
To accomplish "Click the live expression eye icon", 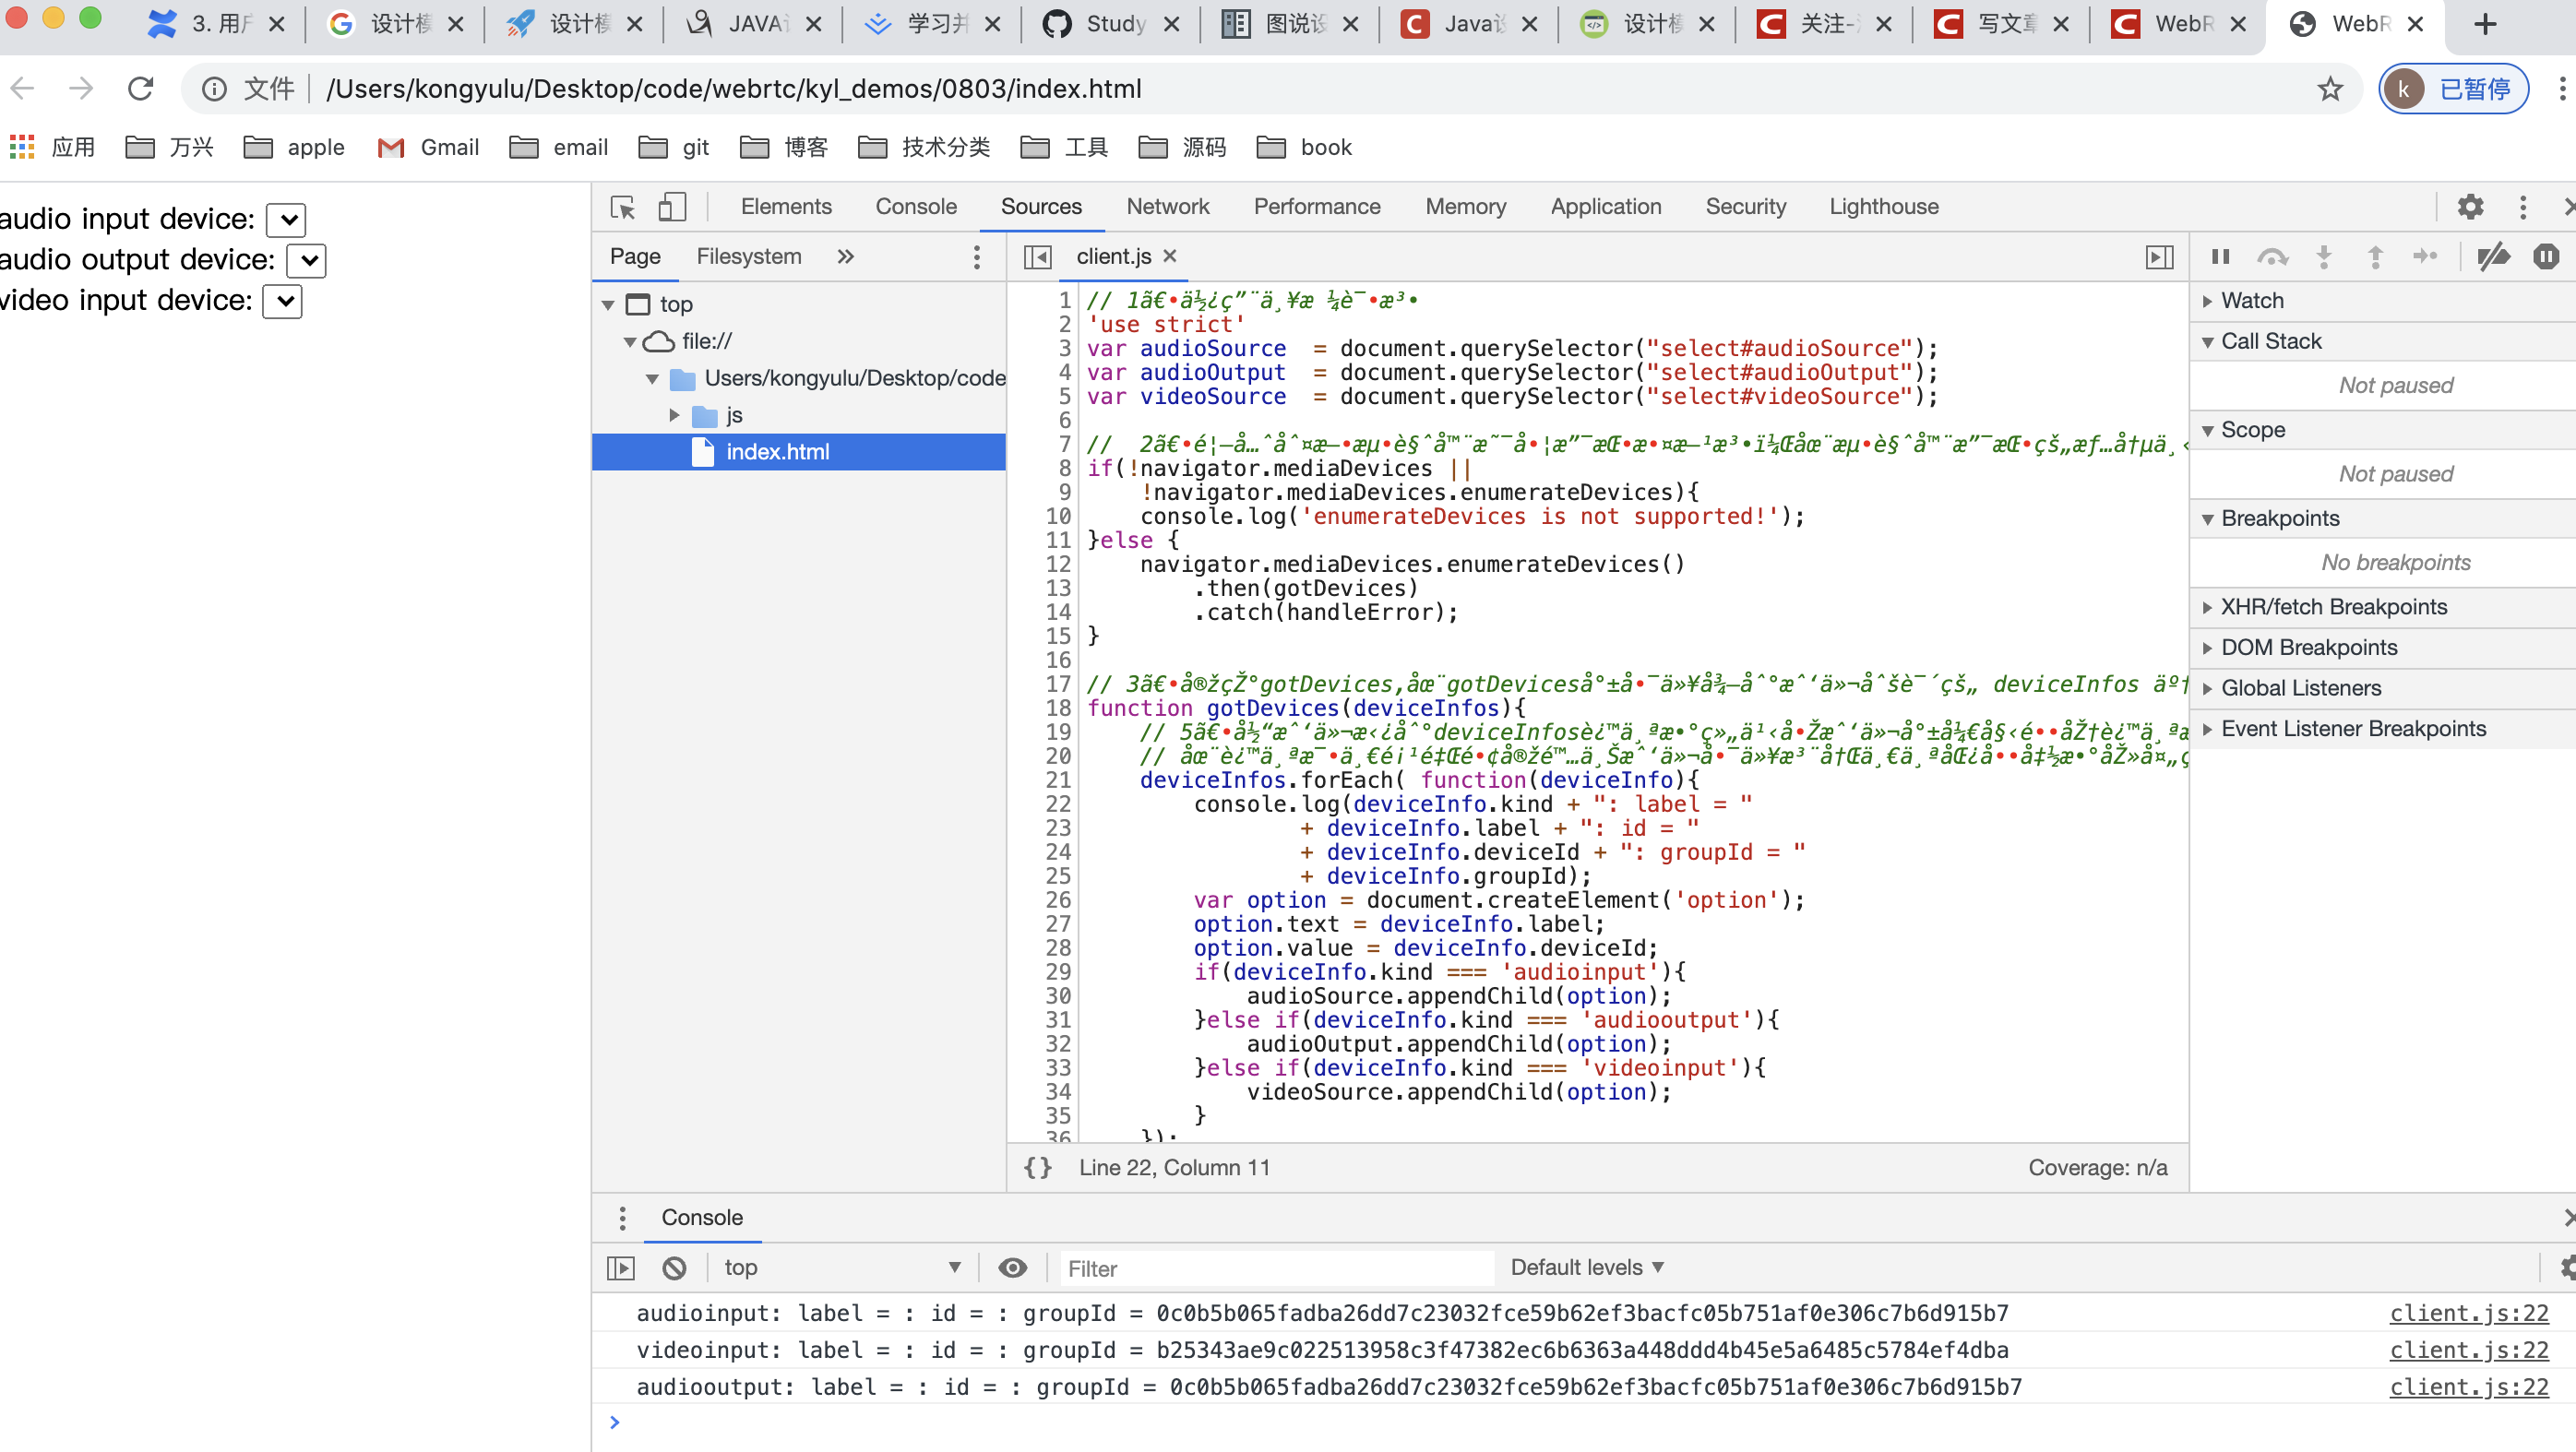I will (x=1012, y=1268).
